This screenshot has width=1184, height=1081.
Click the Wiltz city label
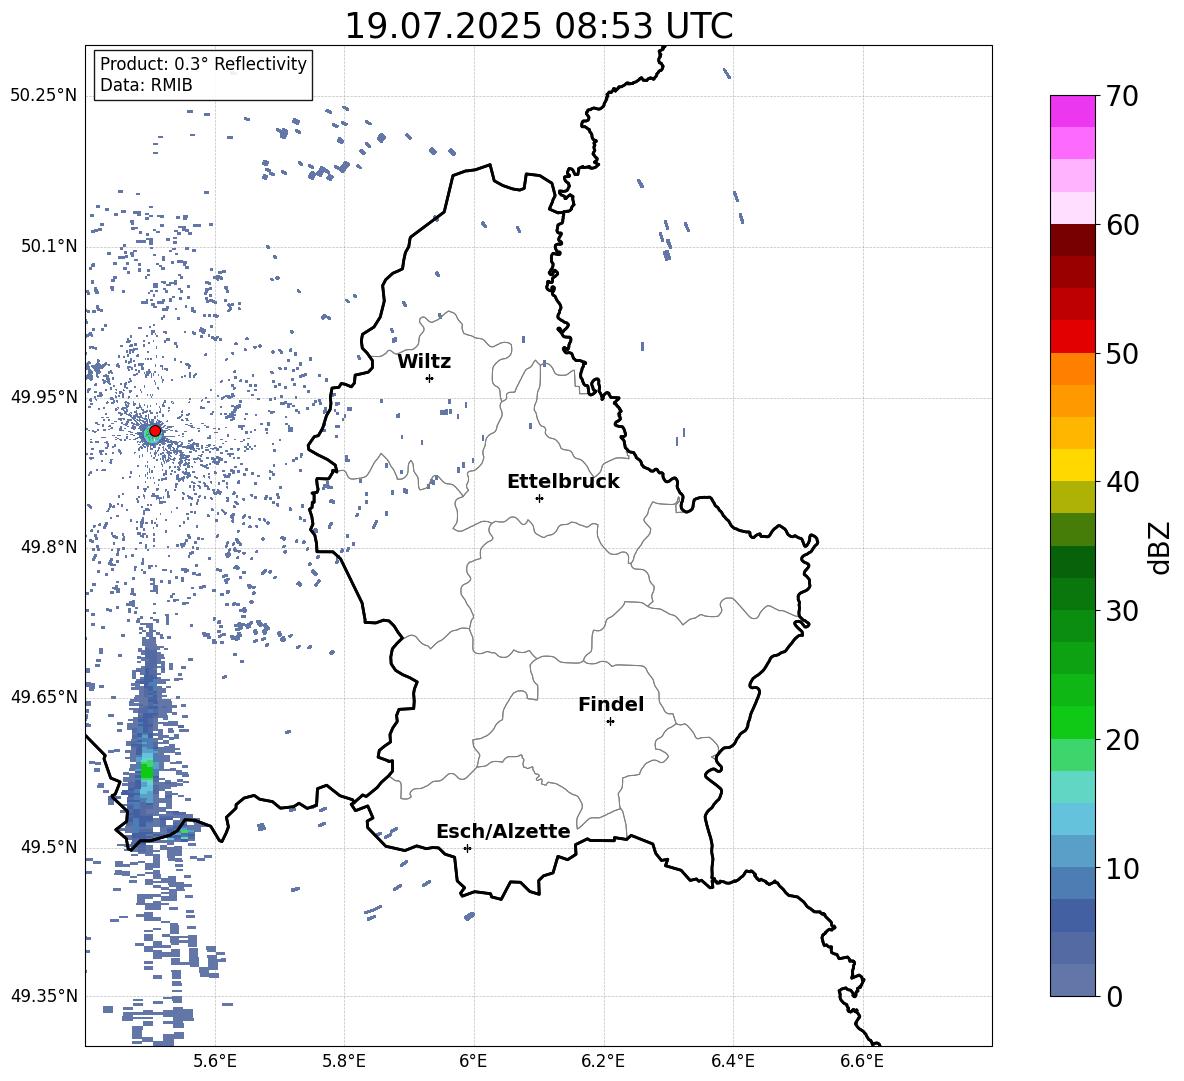coord(424,362)
